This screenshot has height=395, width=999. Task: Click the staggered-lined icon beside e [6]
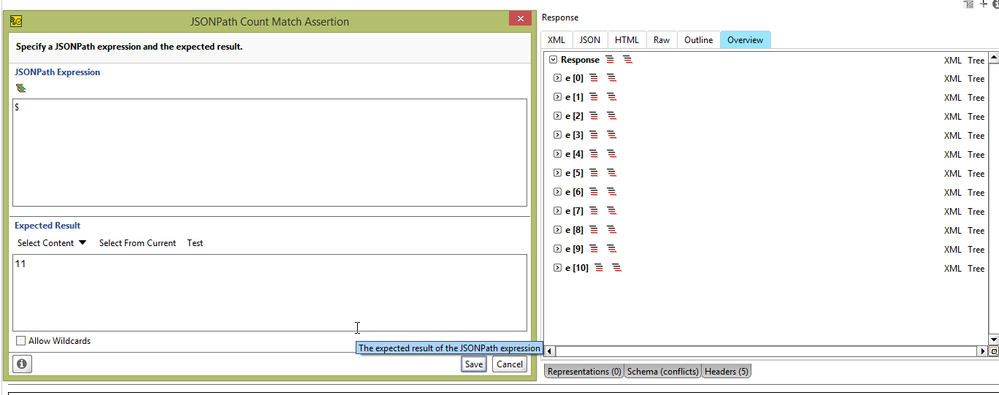(612, 192)
